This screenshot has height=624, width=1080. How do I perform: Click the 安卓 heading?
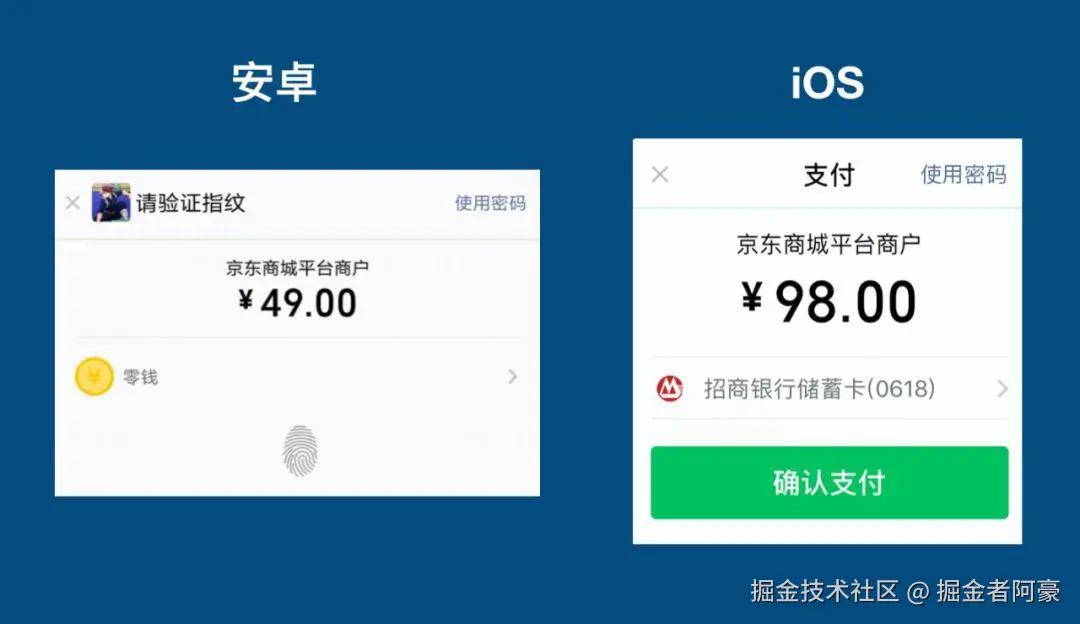[x=274, y=83]
